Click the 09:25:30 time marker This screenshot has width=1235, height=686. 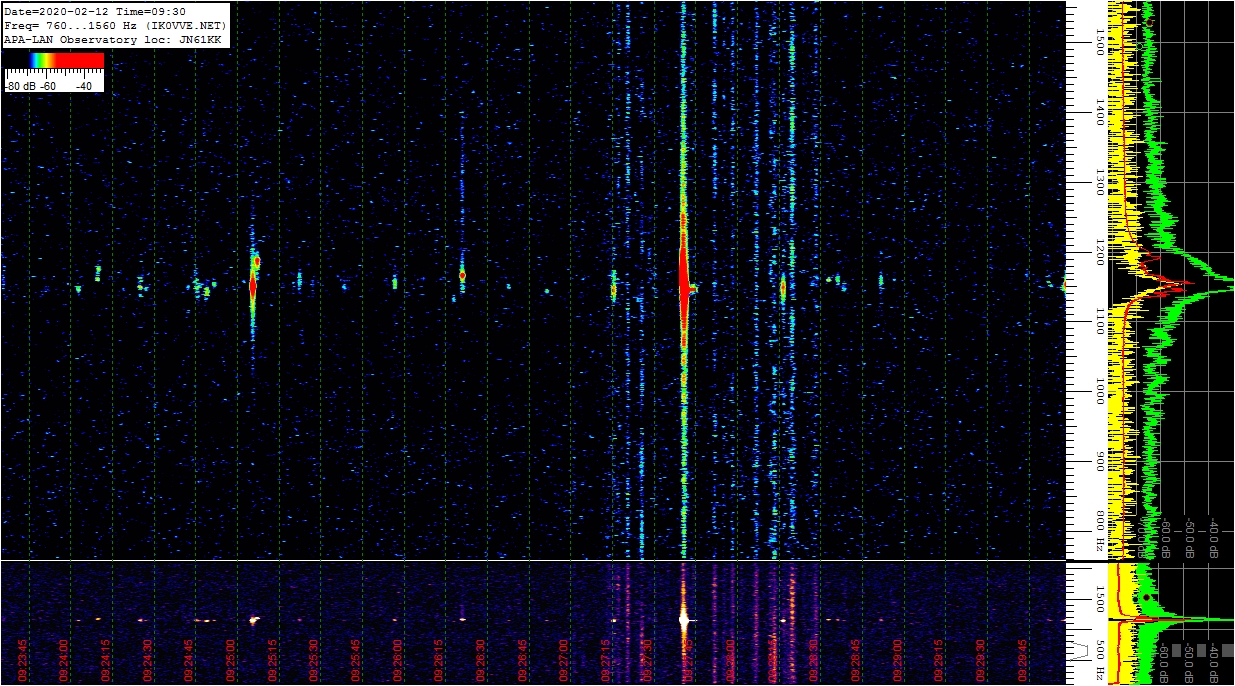314,660
